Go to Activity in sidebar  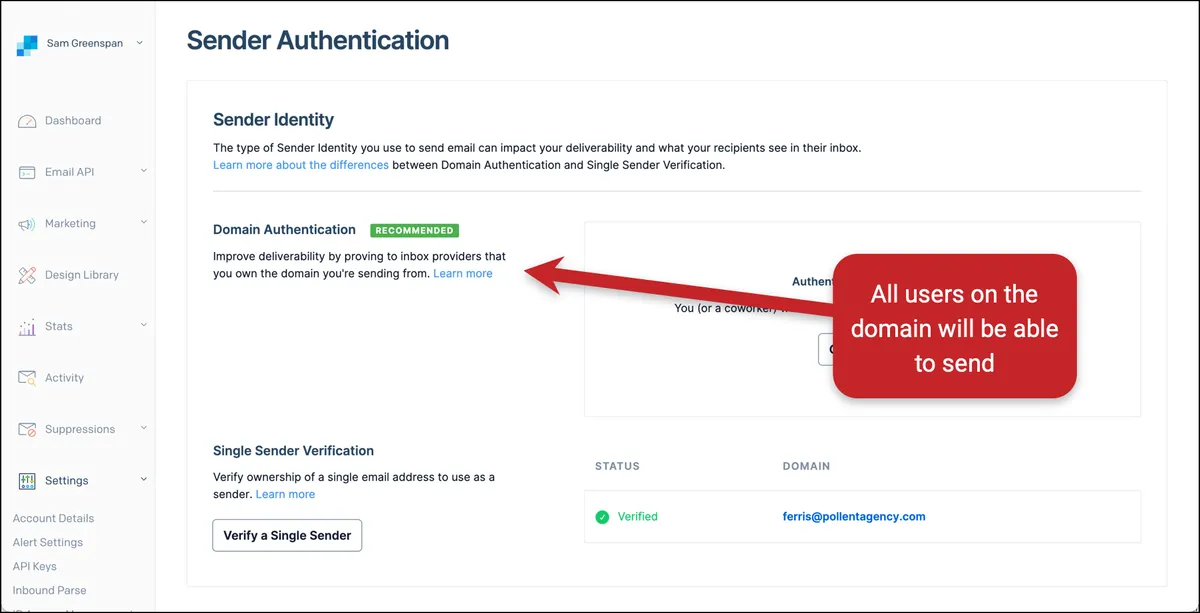(x=64, y=378)
